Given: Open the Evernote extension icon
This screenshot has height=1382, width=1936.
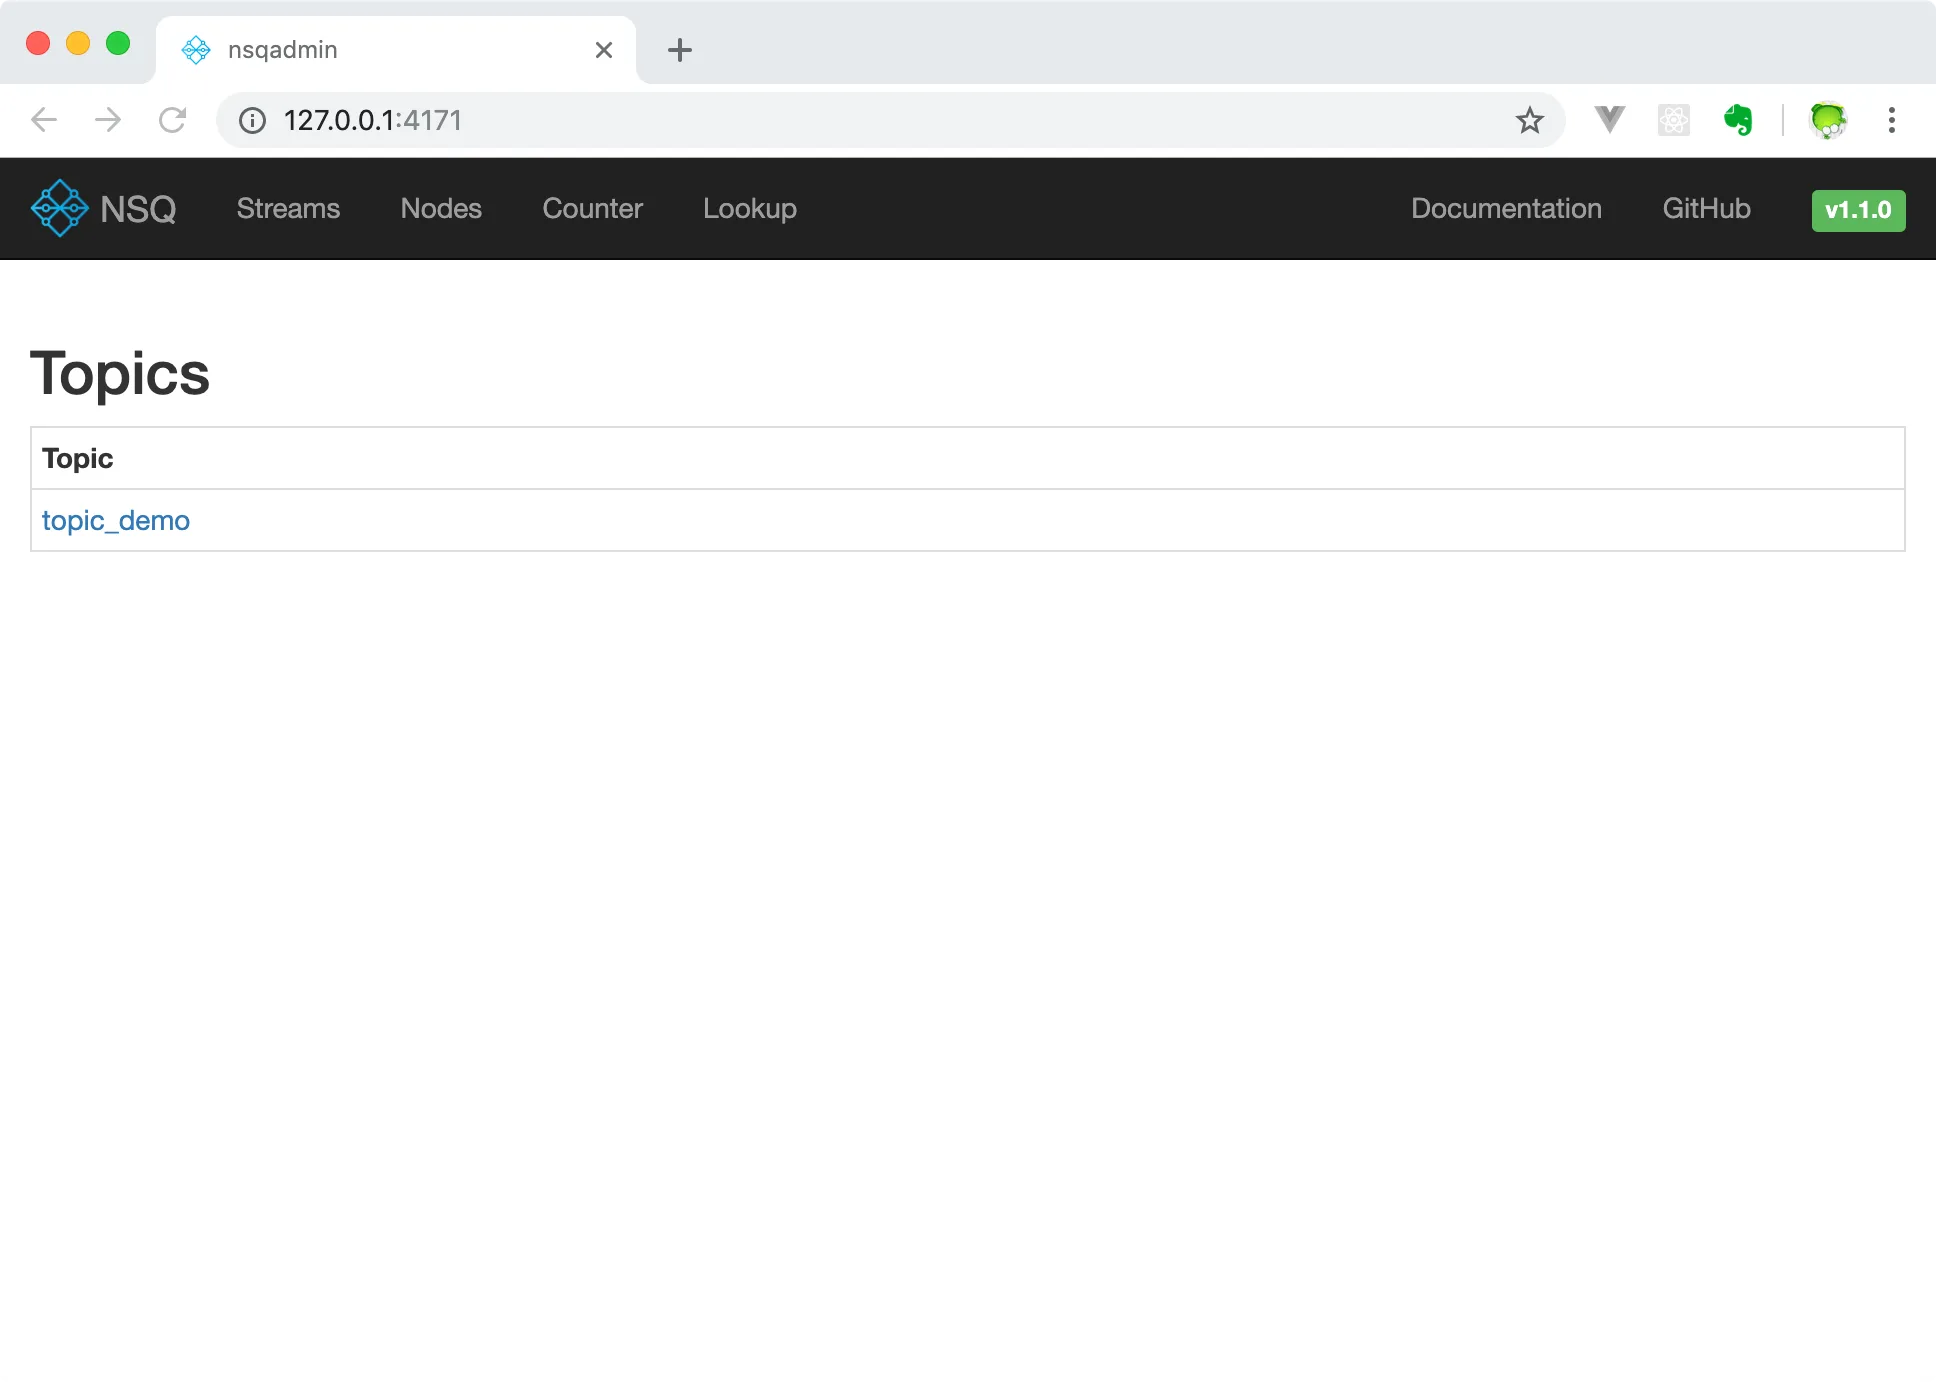Looking at the screenshot, I should point(1739,120).
